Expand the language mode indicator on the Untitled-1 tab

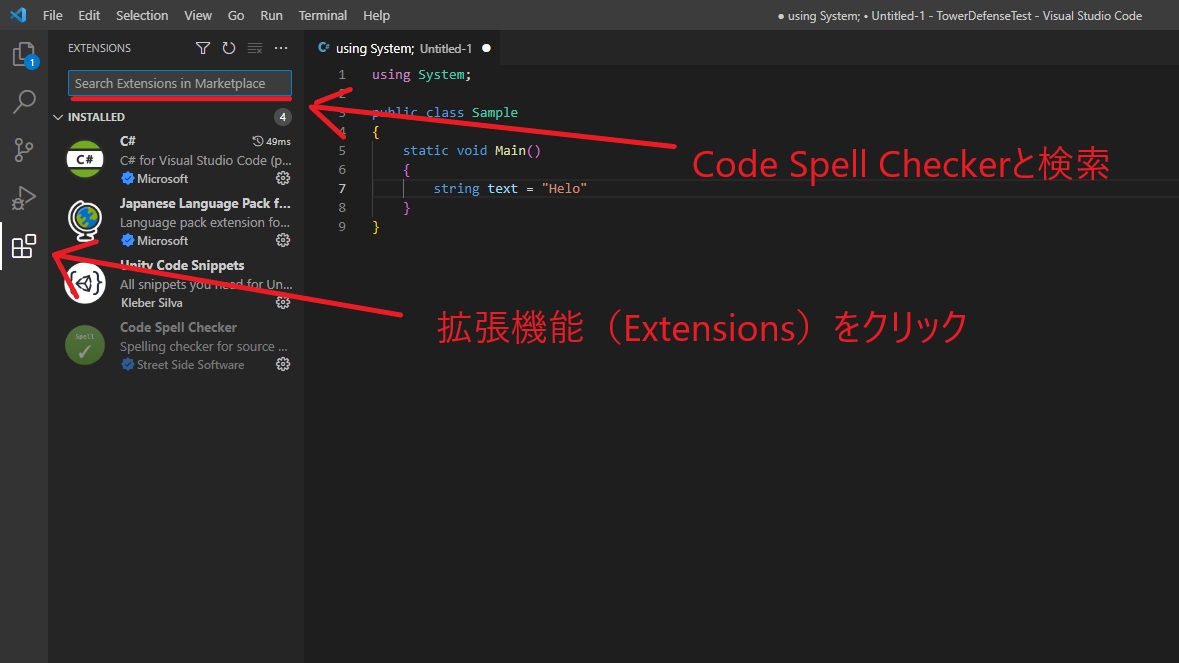(x=323, y=47)
